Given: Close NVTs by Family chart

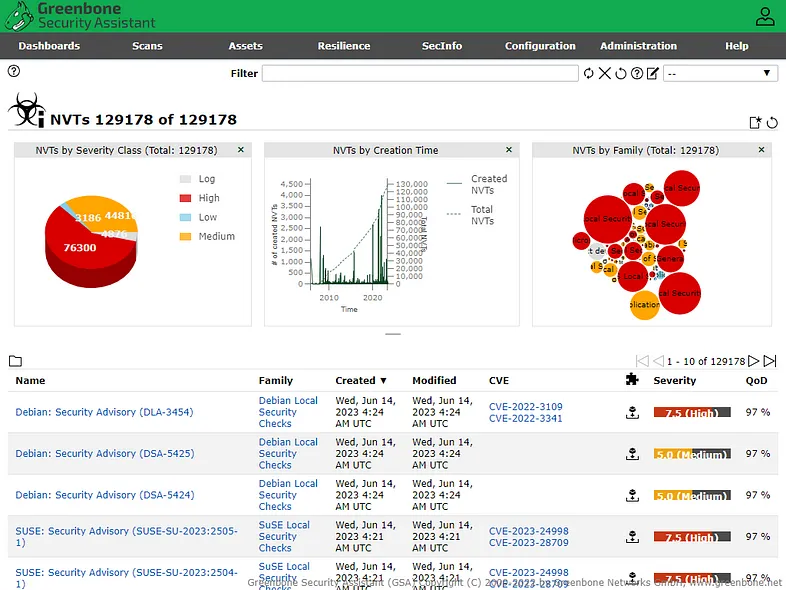Looking at the screenshot, I should tap(761, 150).
